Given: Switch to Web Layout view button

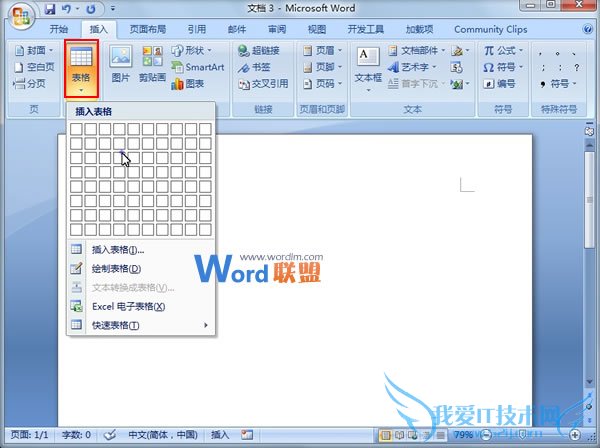Looking at the screenshot, I should (x=412, y=435).
